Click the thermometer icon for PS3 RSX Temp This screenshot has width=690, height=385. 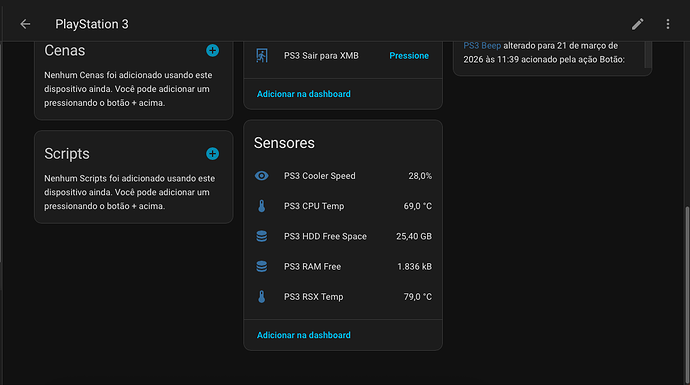click(261, 297)
